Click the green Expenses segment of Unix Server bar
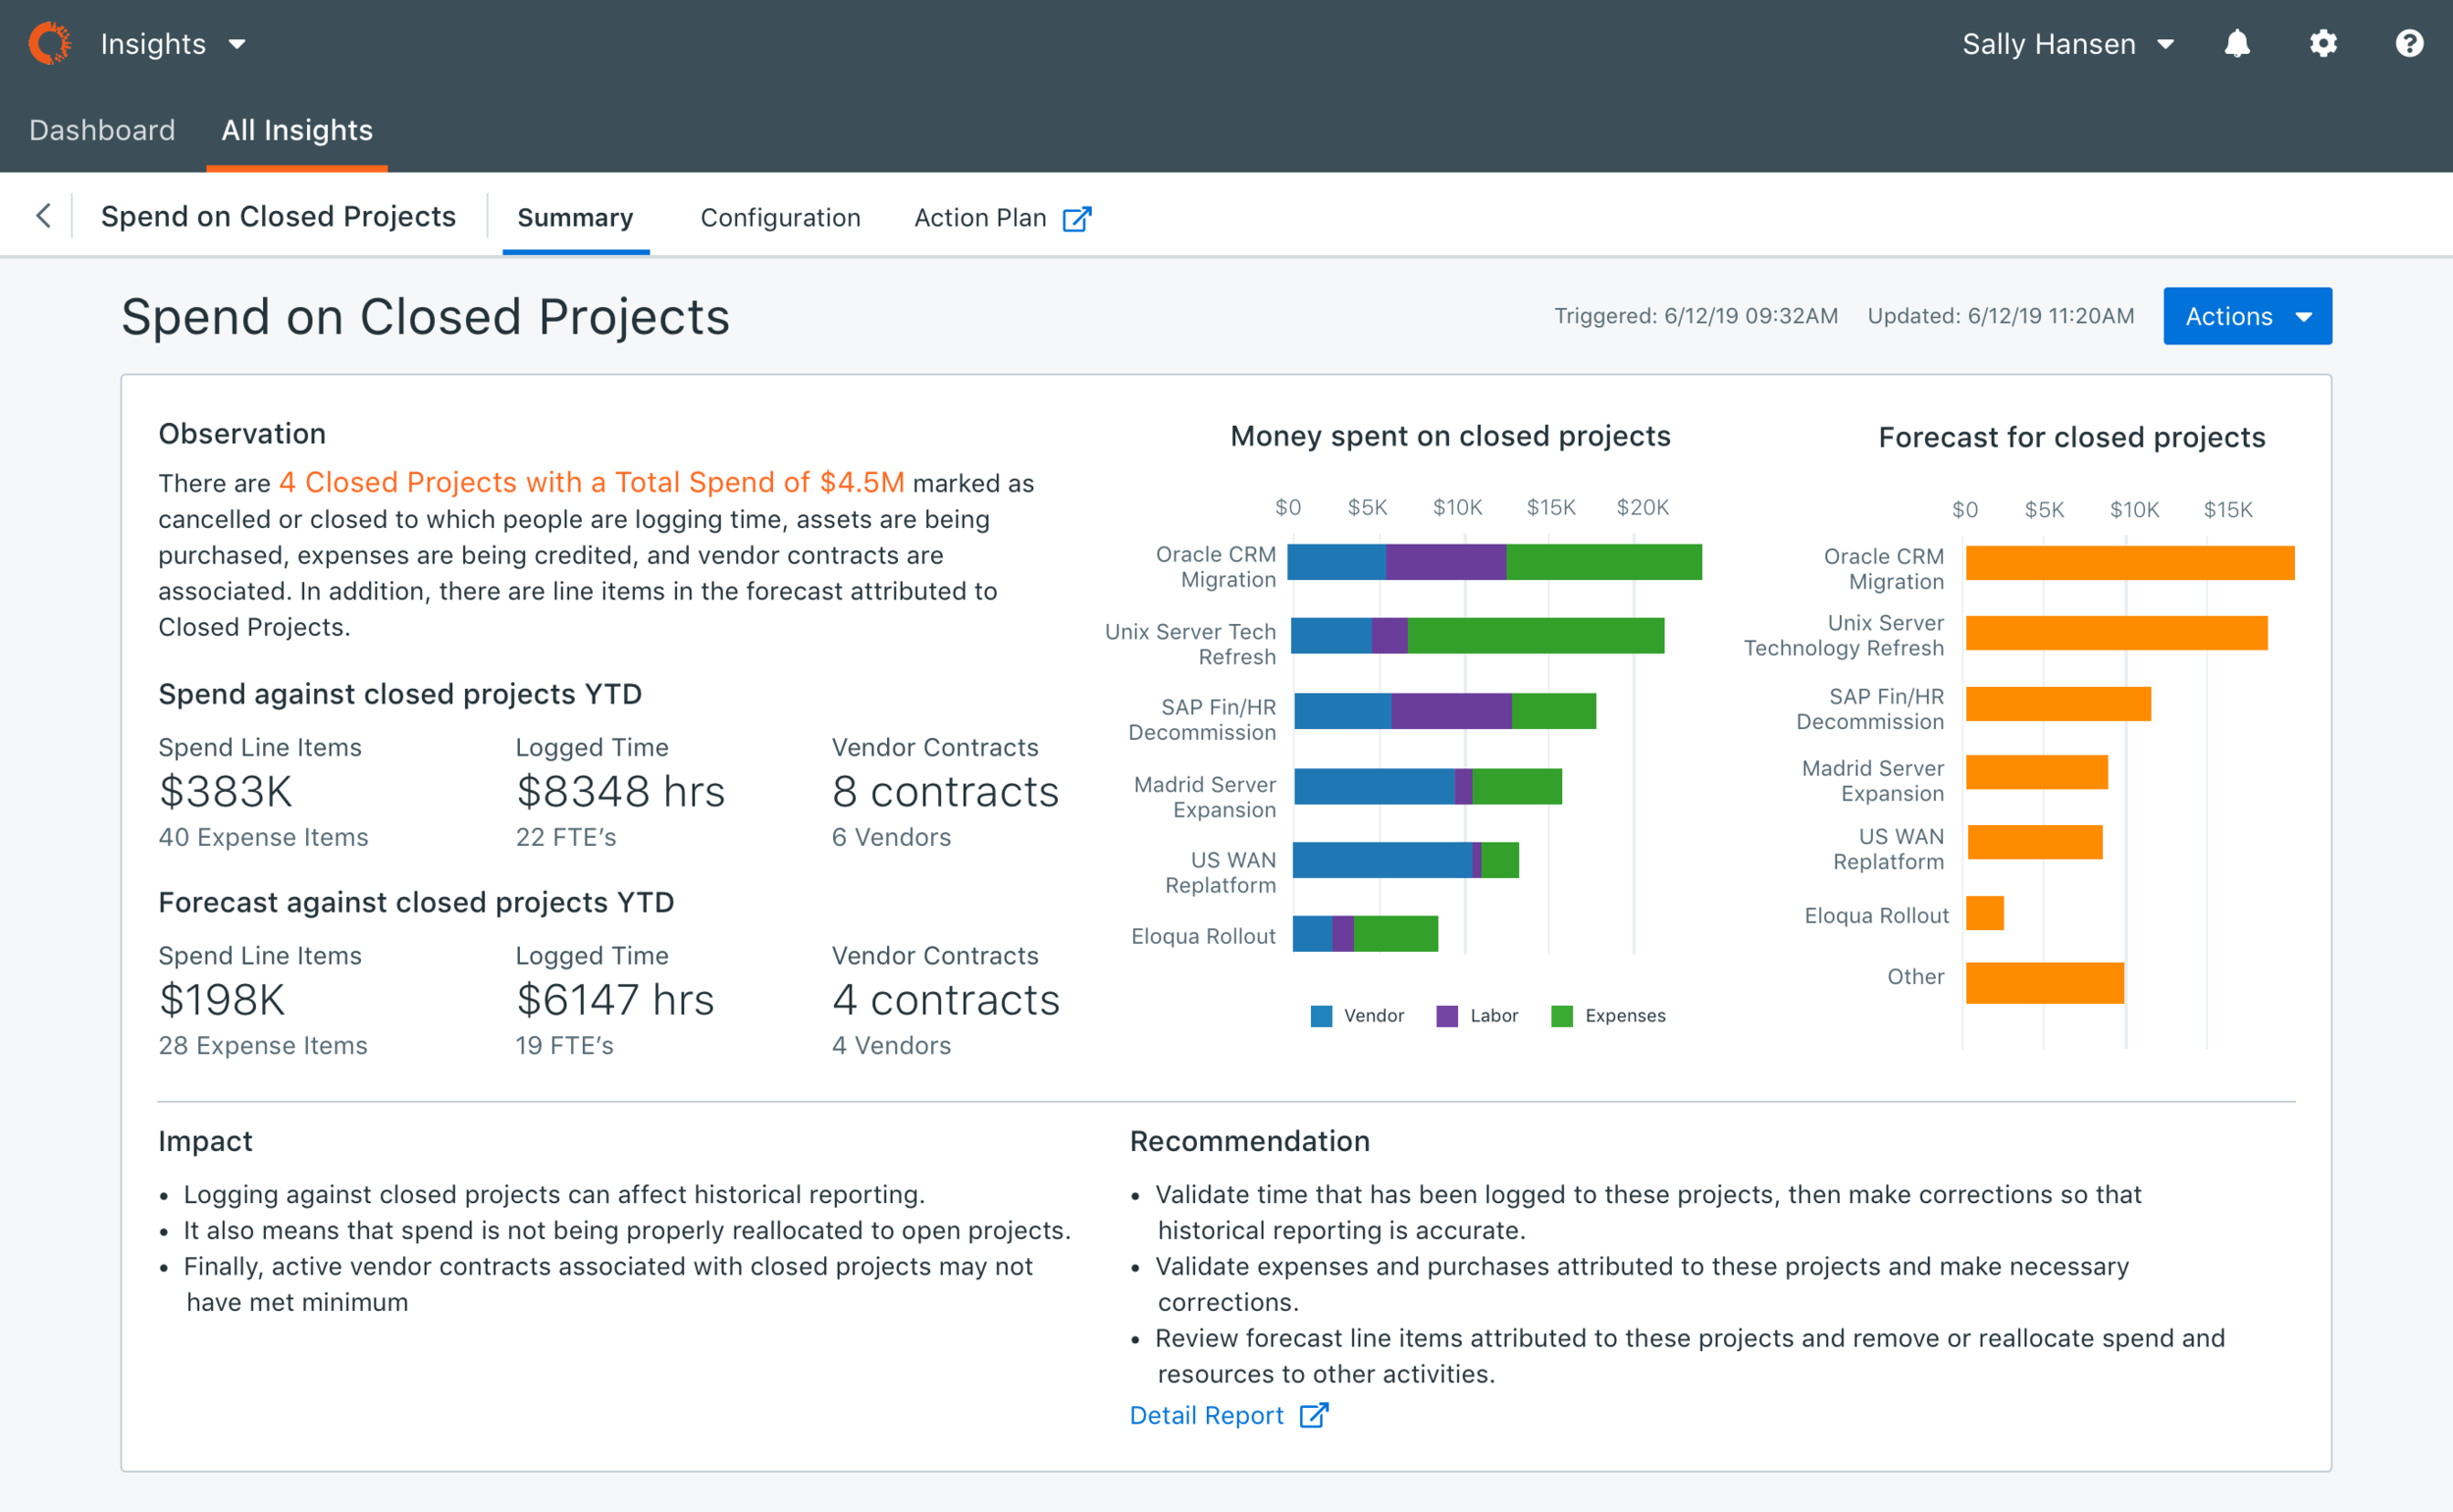 pyautogui.click(x=1535, y=636)
